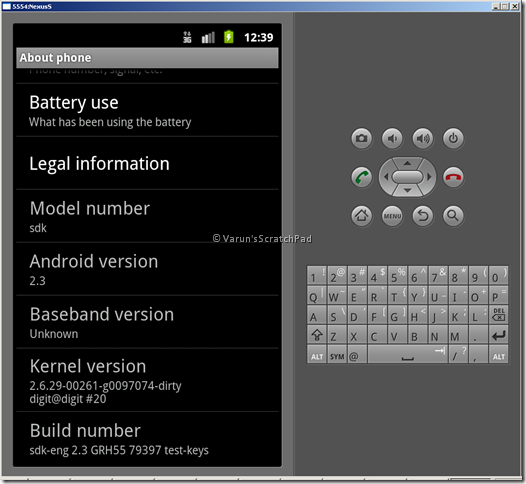Click the Shift key on keyboard

click(x=317, y=335)
